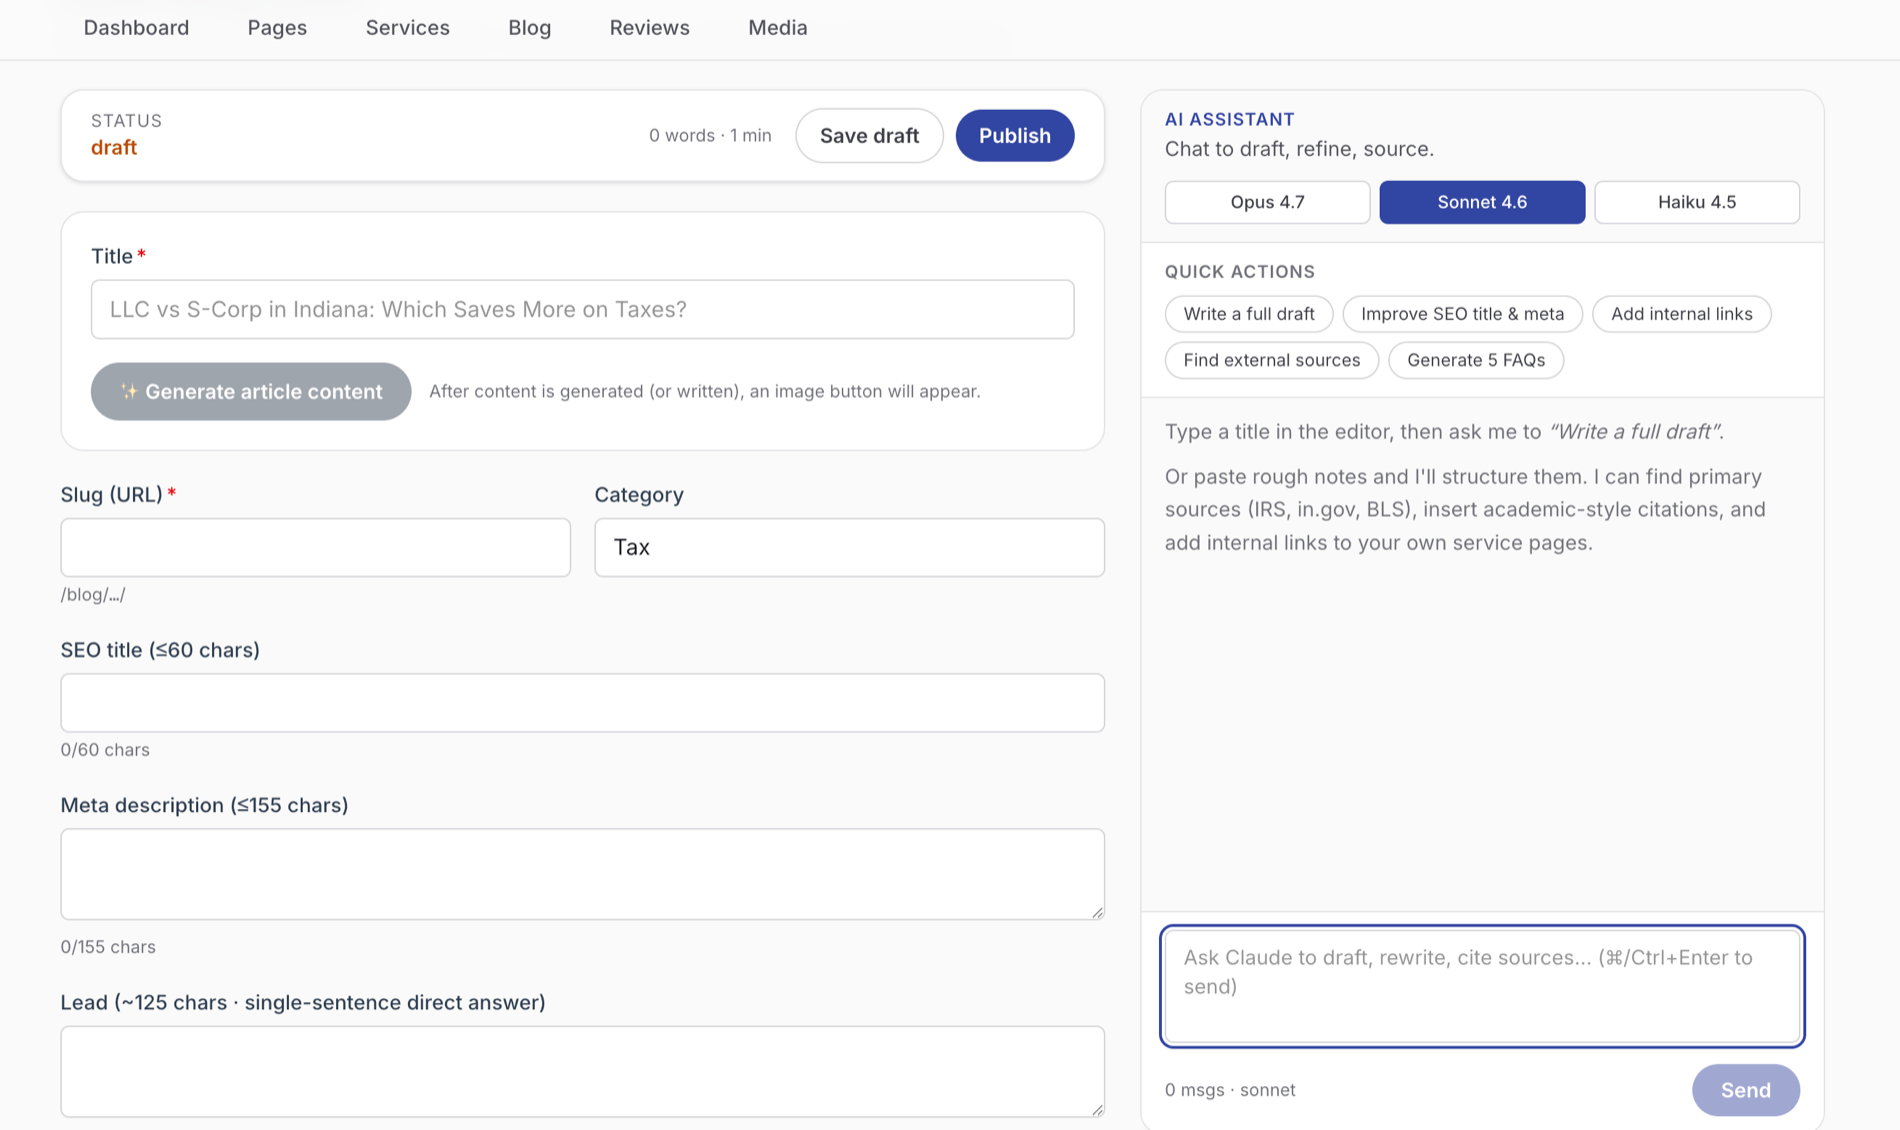The image size is (1900, 1130).
Task: Run the Write a full draft action
Action: coord(1248,314)
